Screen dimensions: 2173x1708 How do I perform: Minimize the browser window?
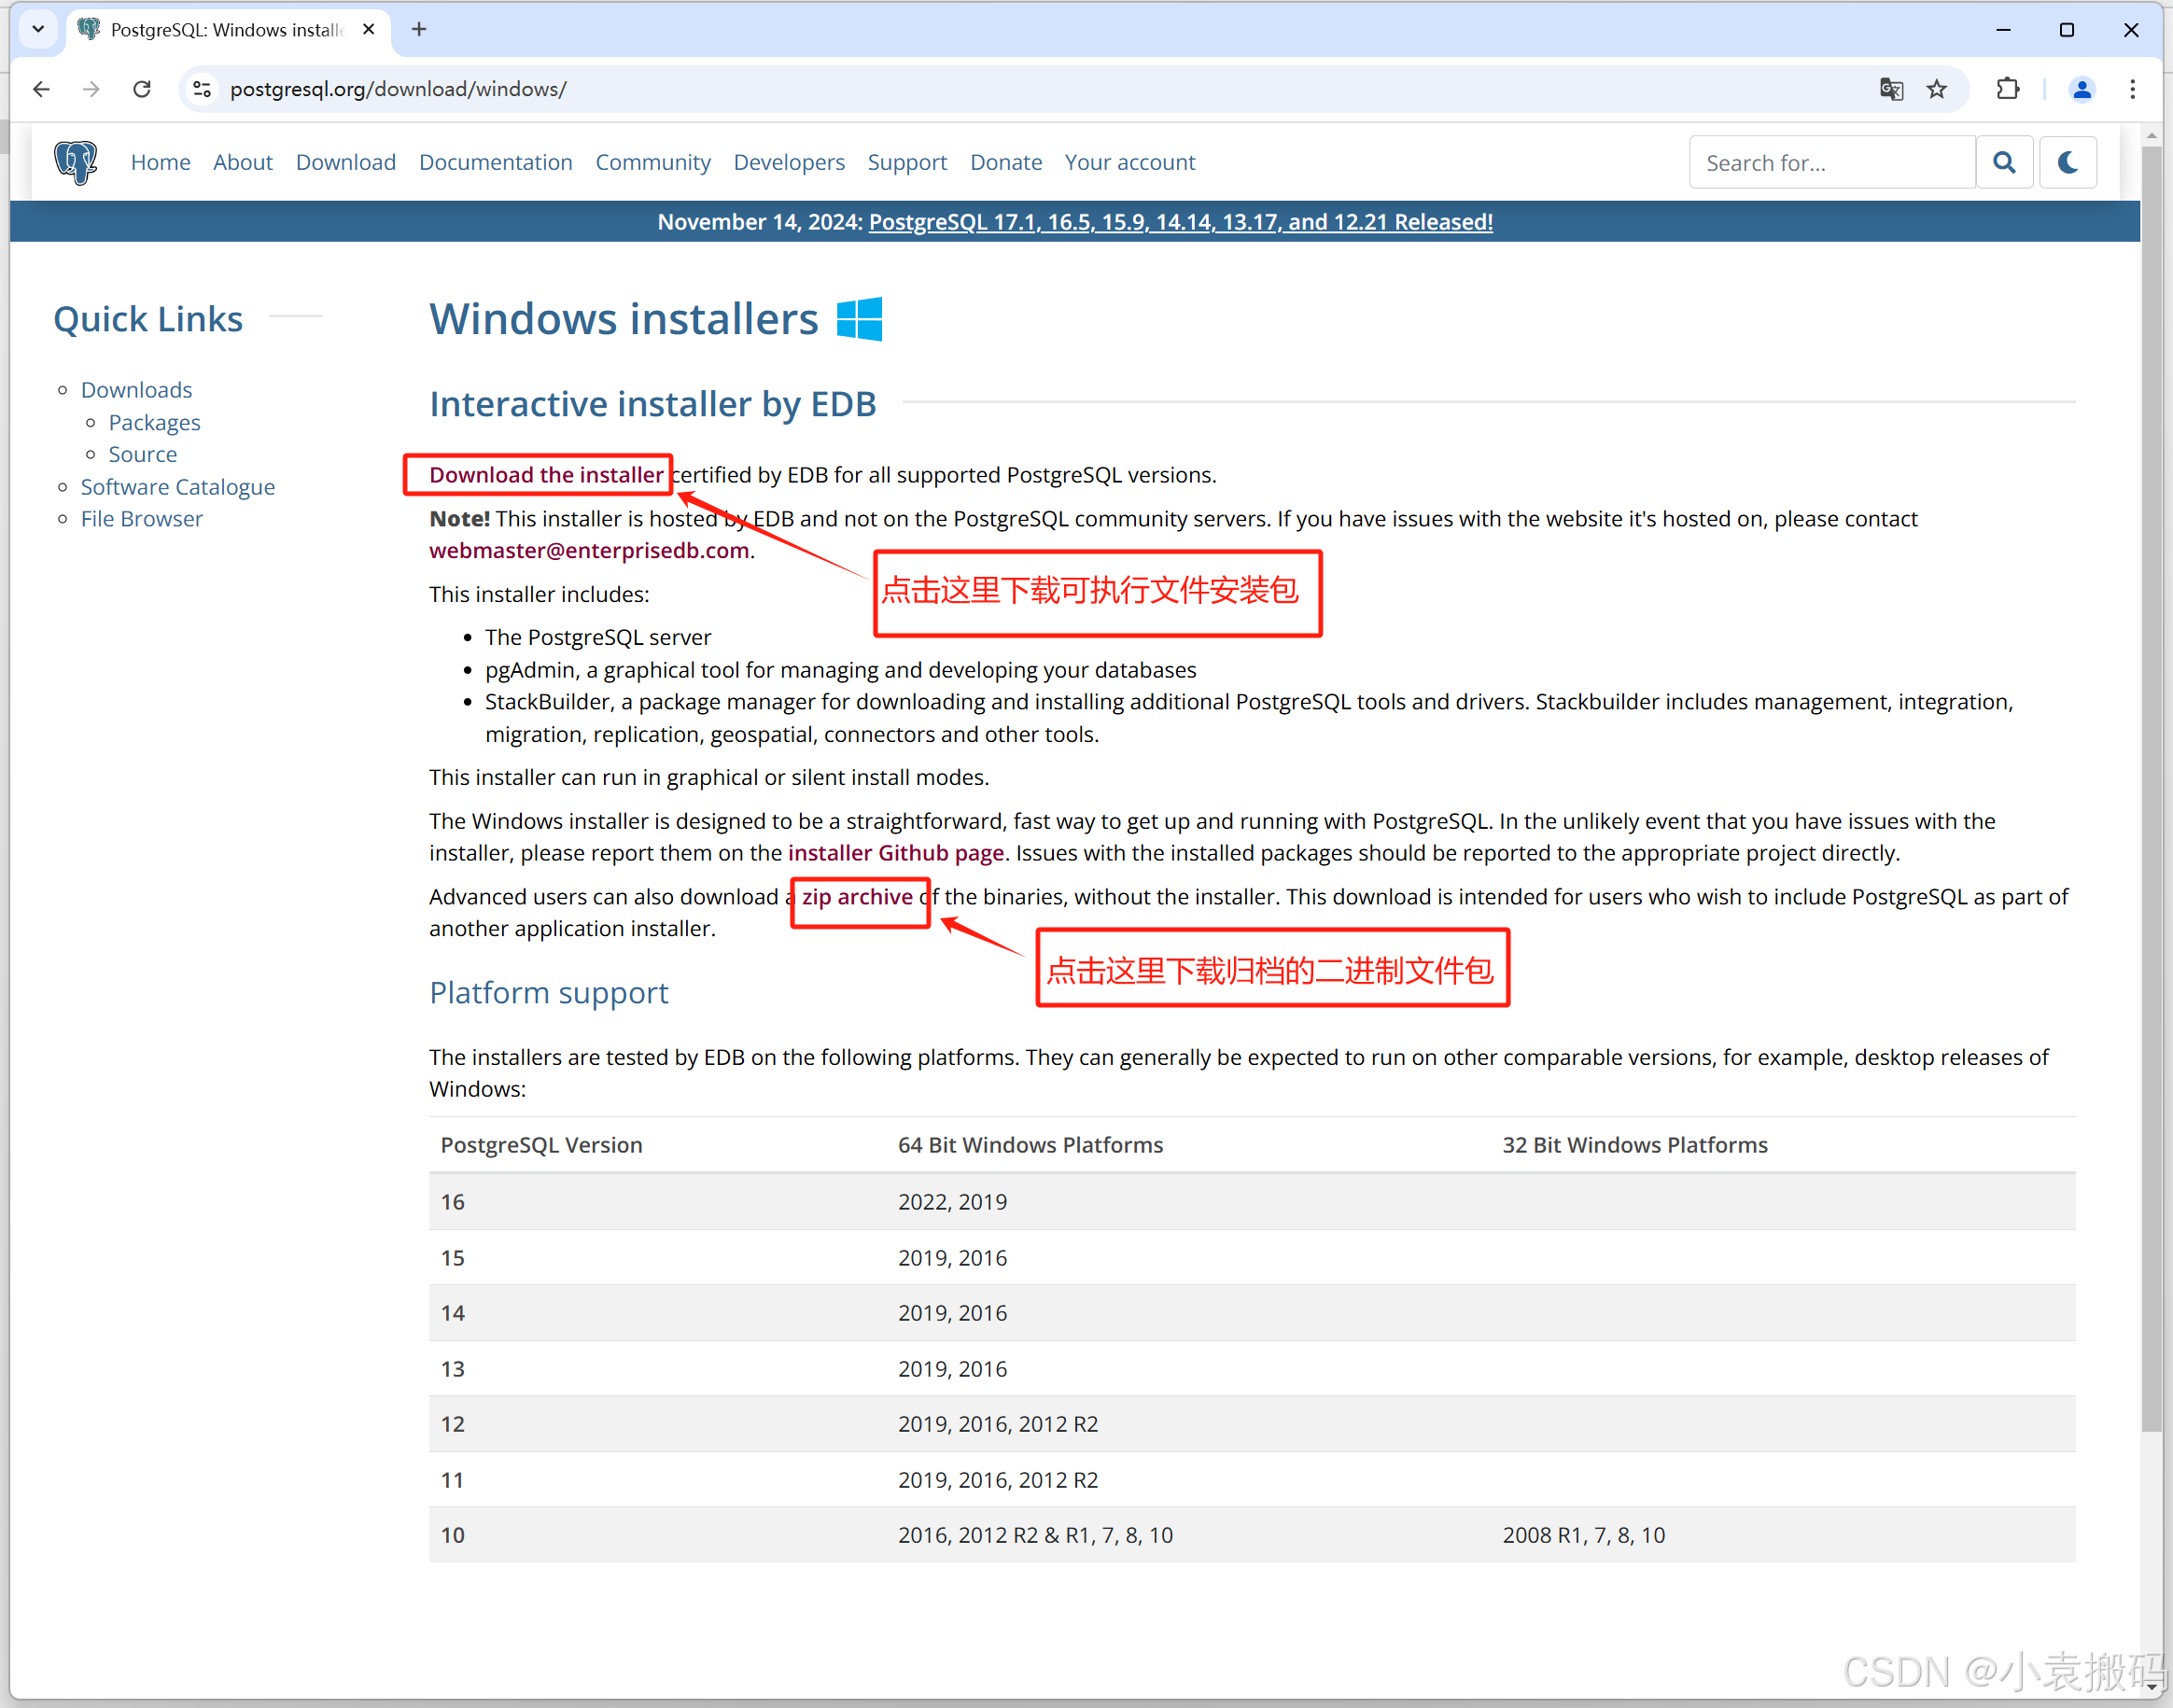click(x=2003, y=29)
